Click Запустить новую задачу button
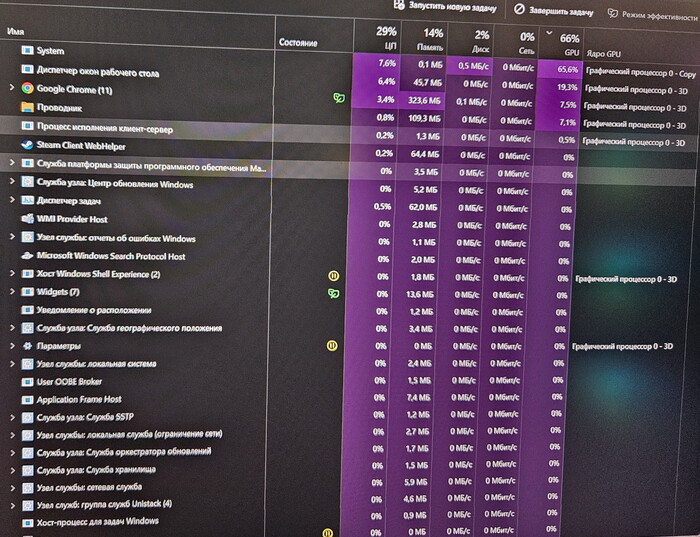 tap(445, 7)
